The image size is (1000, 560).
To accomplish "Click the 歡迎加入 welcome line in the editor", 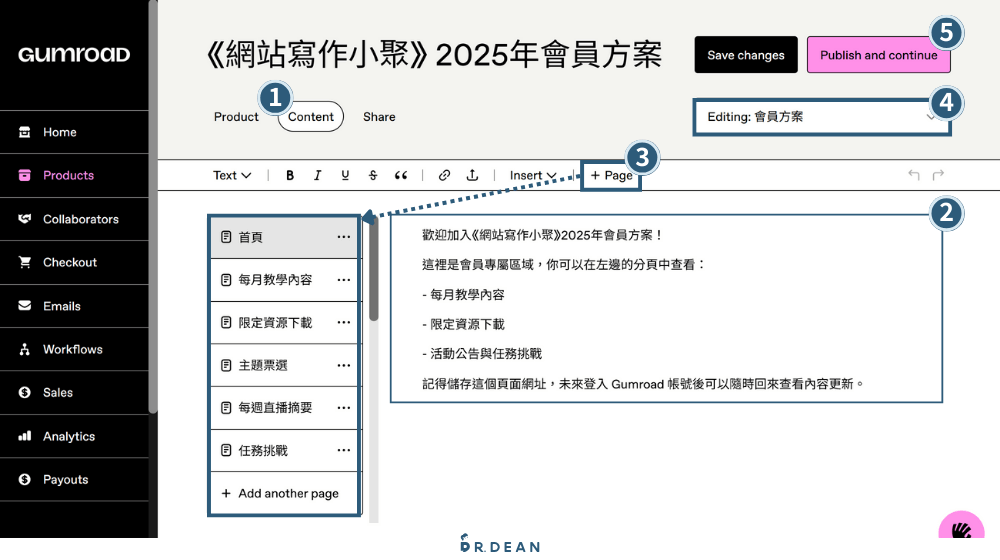I will 543,235.
